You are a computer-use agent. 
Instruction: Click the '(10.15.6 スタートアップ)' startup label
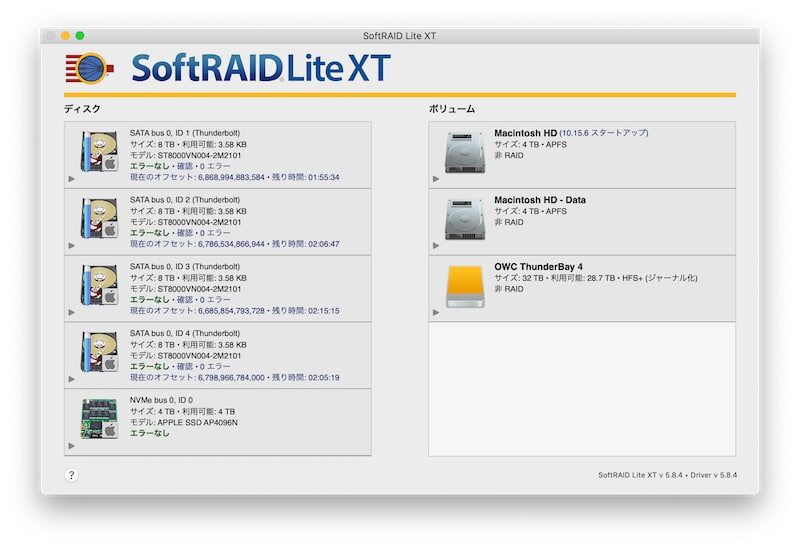[x=604, y=133]
